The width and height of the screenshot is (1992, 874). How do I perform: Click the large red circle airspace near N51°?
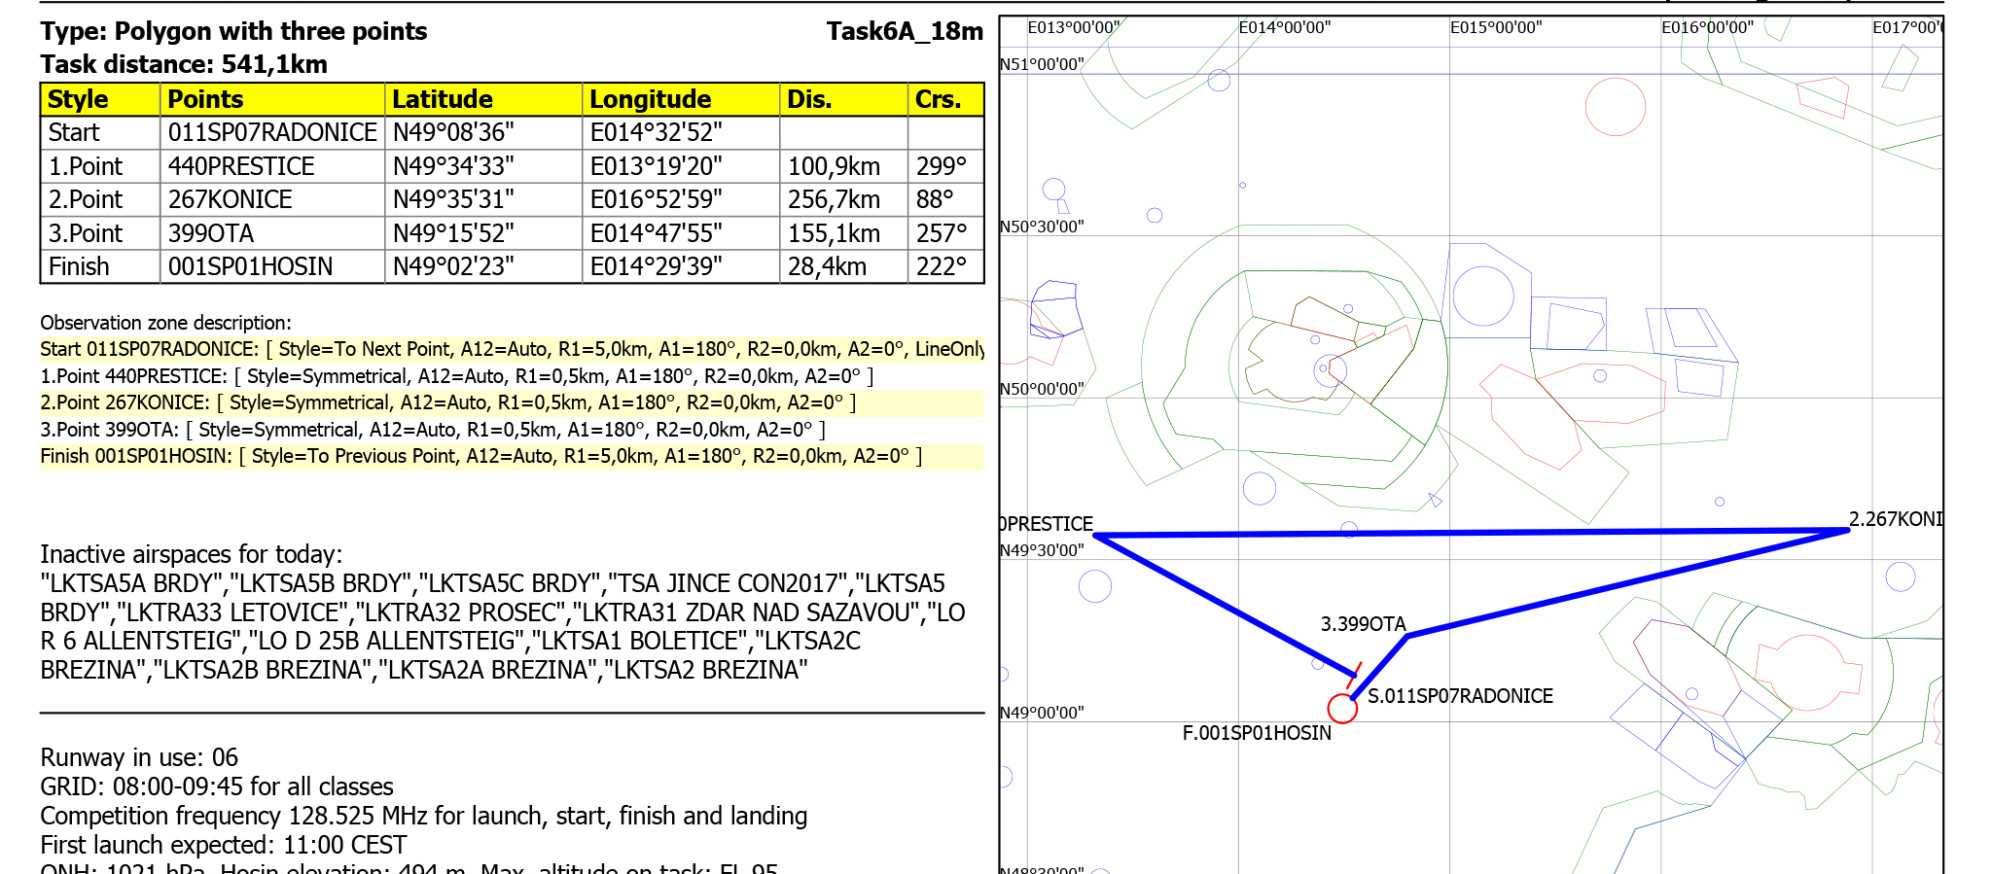tap(1615, 106)
